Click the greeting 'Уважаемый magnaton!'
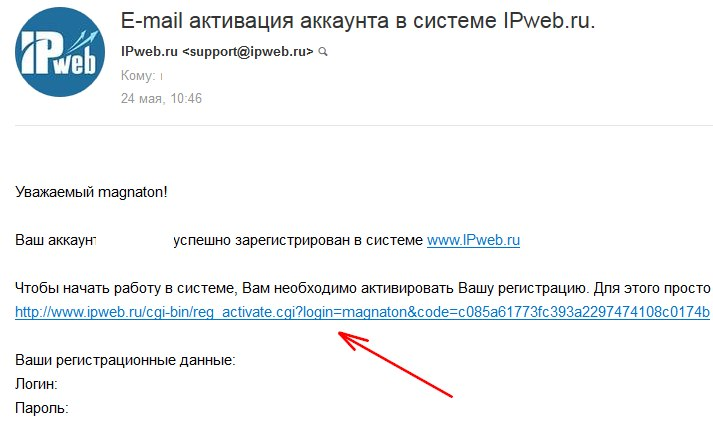 [x=91, y=192]
